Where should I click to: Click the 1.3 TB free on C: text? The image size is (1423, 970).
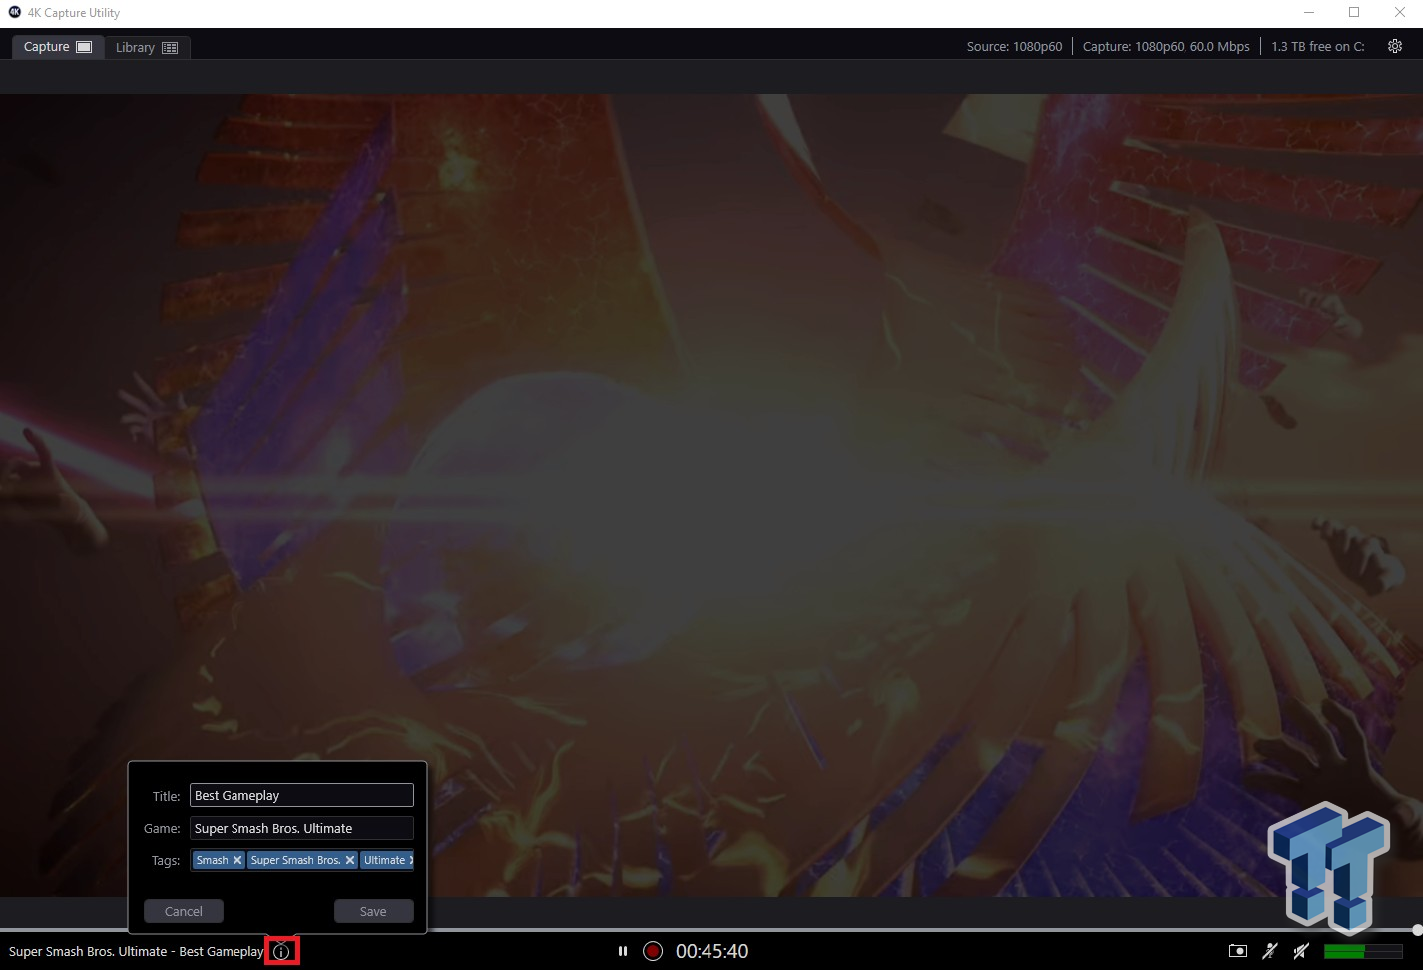1318,47
